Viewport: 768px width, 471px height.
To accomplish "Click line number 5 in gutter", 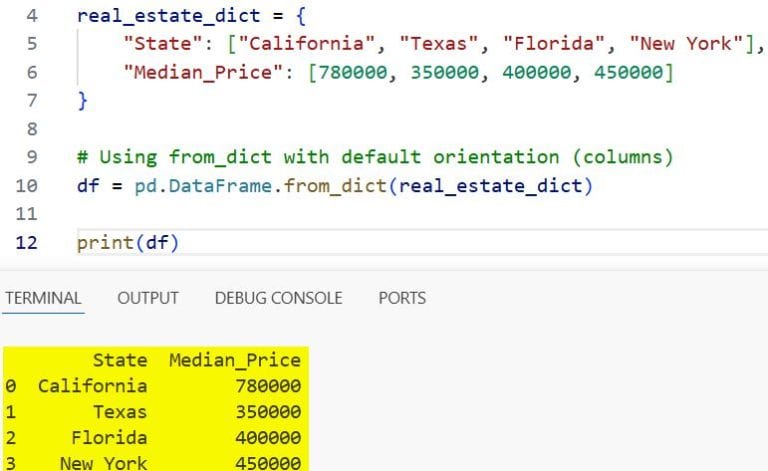I will [x=32, y=44].
